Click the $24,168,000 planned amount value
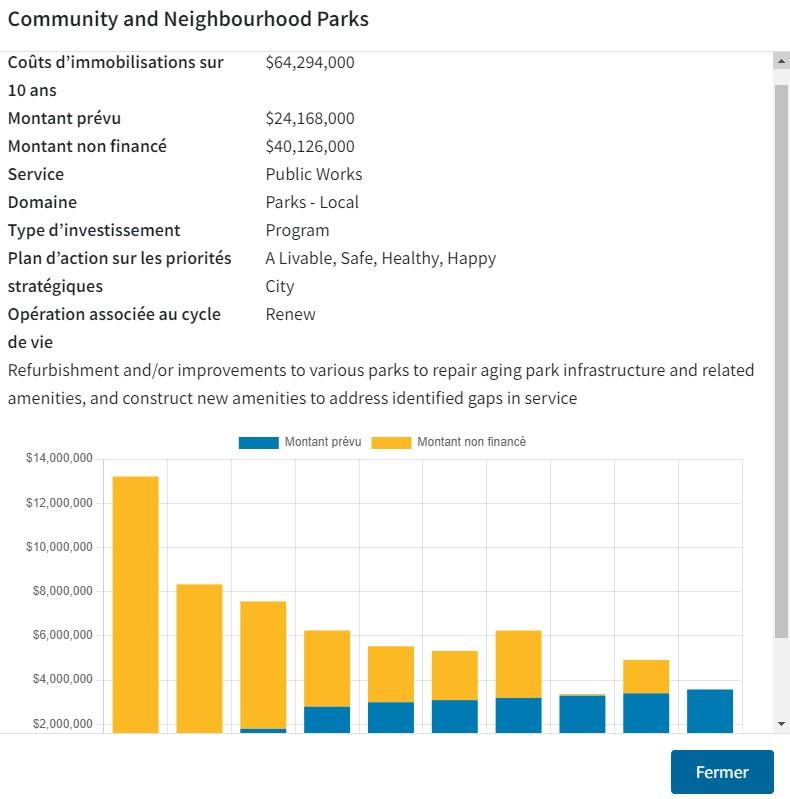790x799 pixels. pos(310,118)
